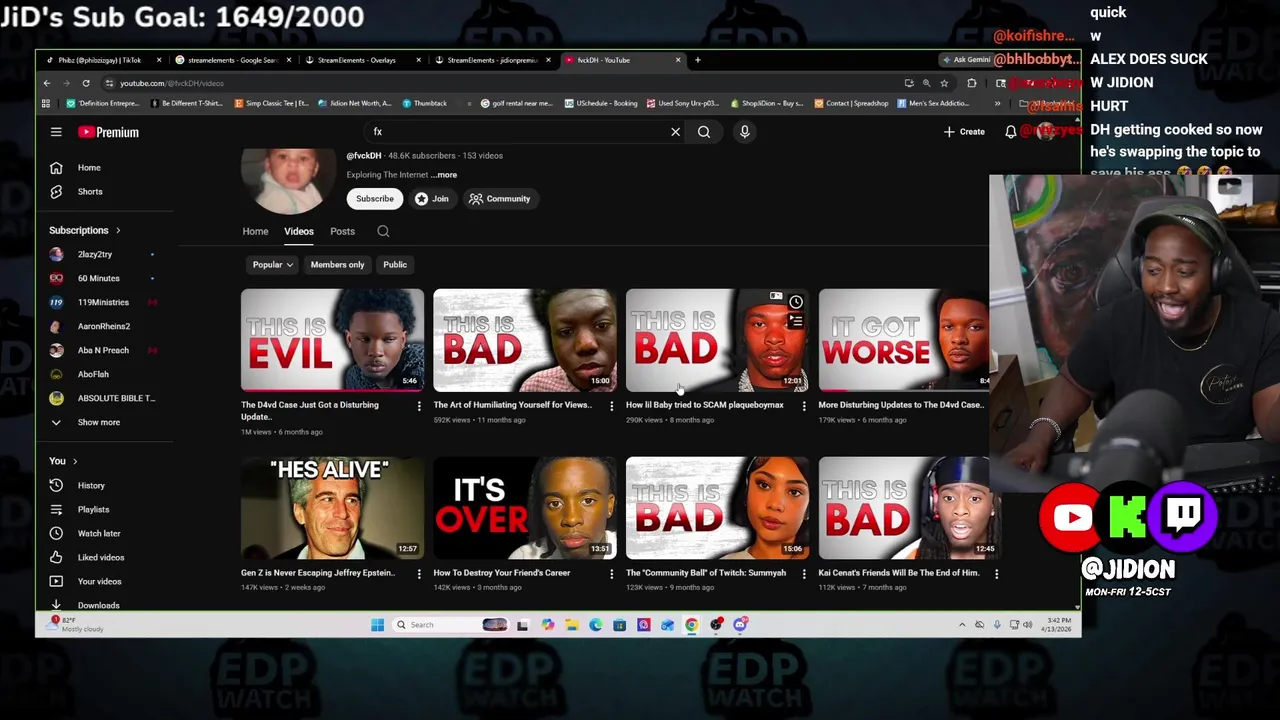The image size is (1280, 720).
Task: Bookmark this page with star icon
Action: [x=944, y=83]
